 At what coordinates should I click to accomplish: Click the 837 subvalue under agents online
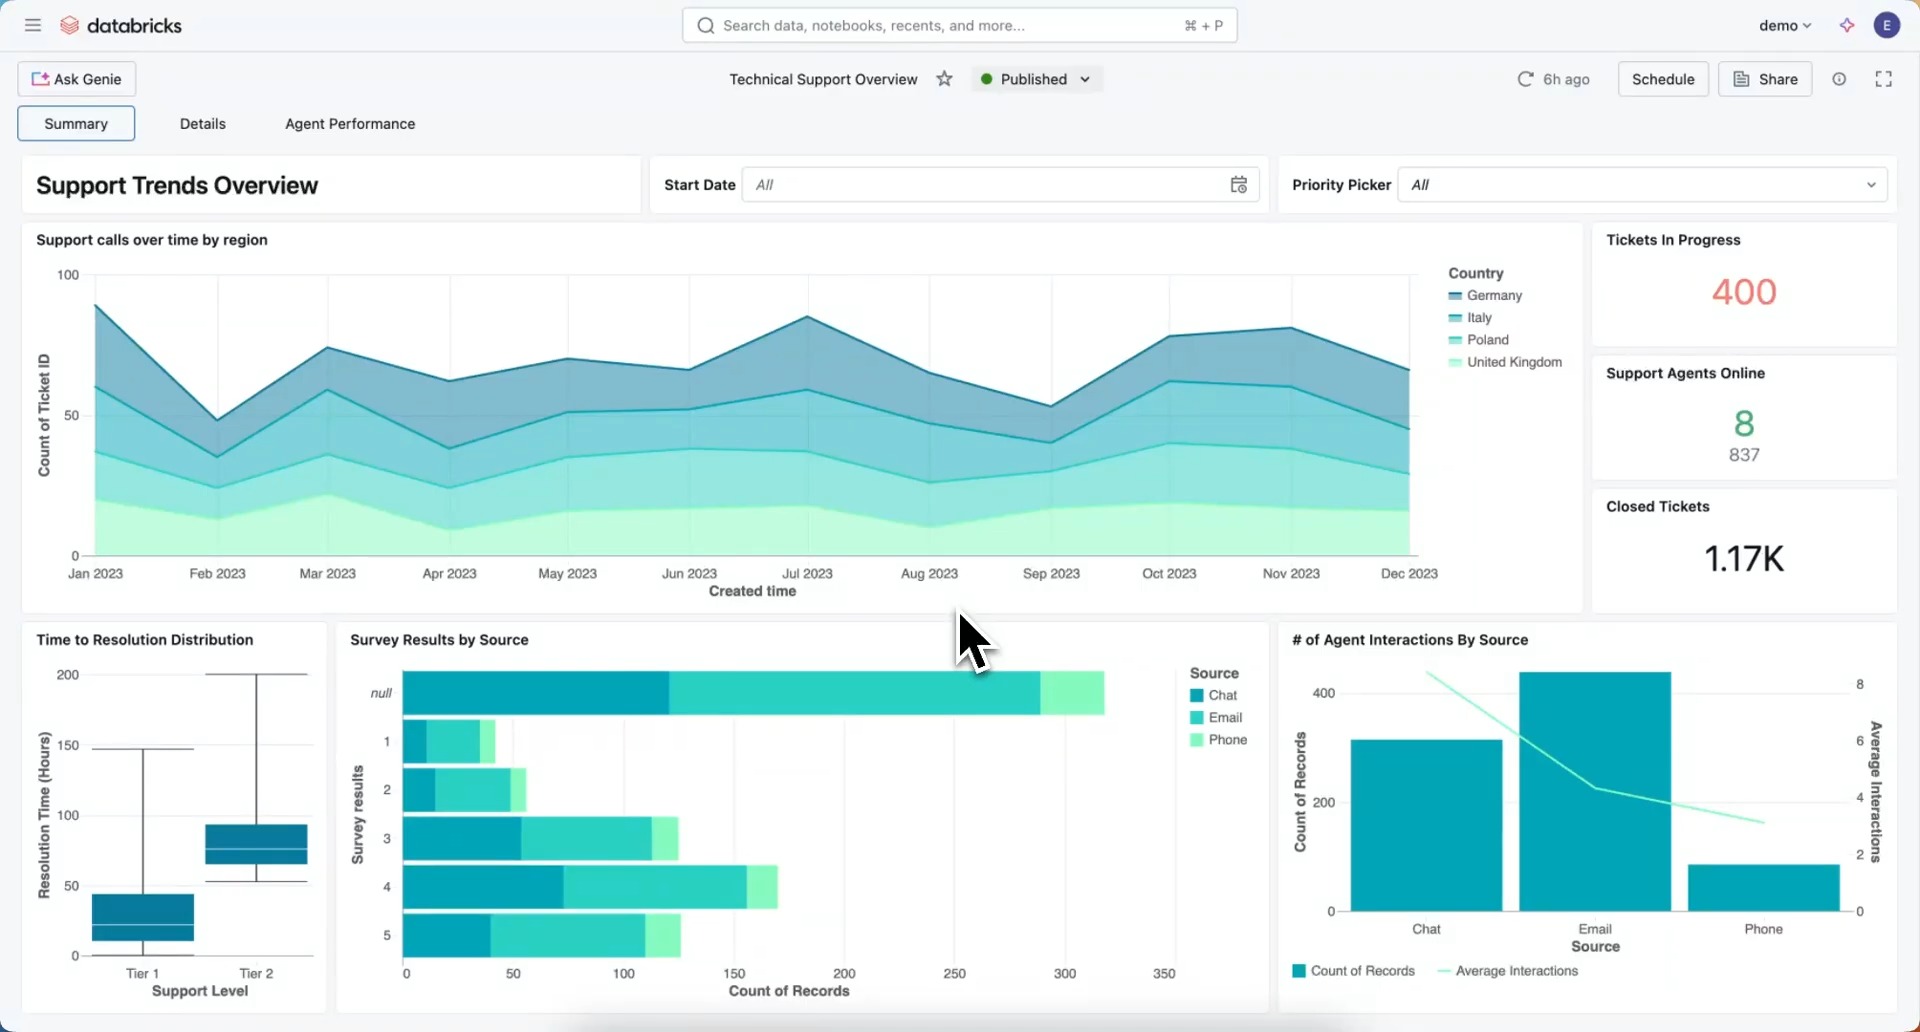pyautogui.click(x=1744, y=455)
